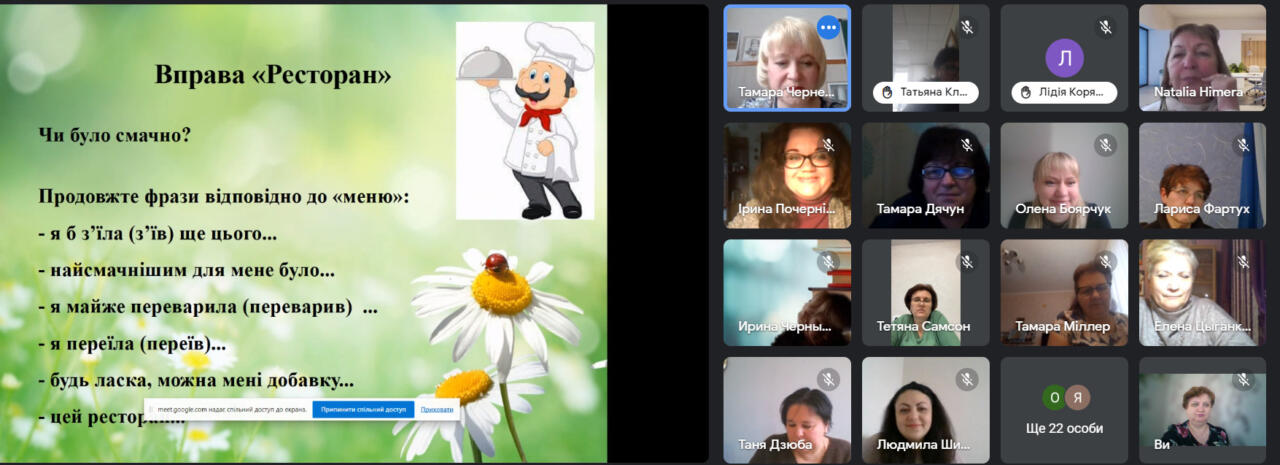Click muted mic icon on Тамара Міллер tile

click(x=1105, y=262)
